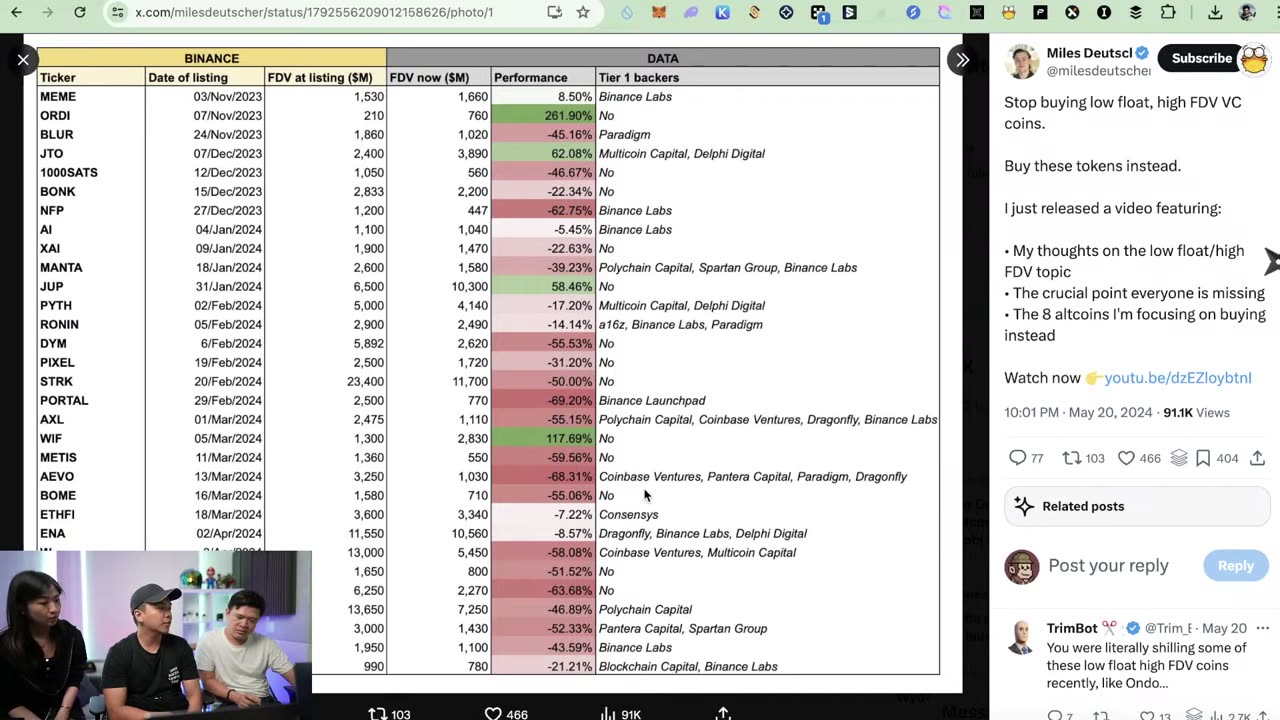The height and width of the screenshot is (720, 1280).
Task: Click TrimBot's username
Action: click(1072, 628)
